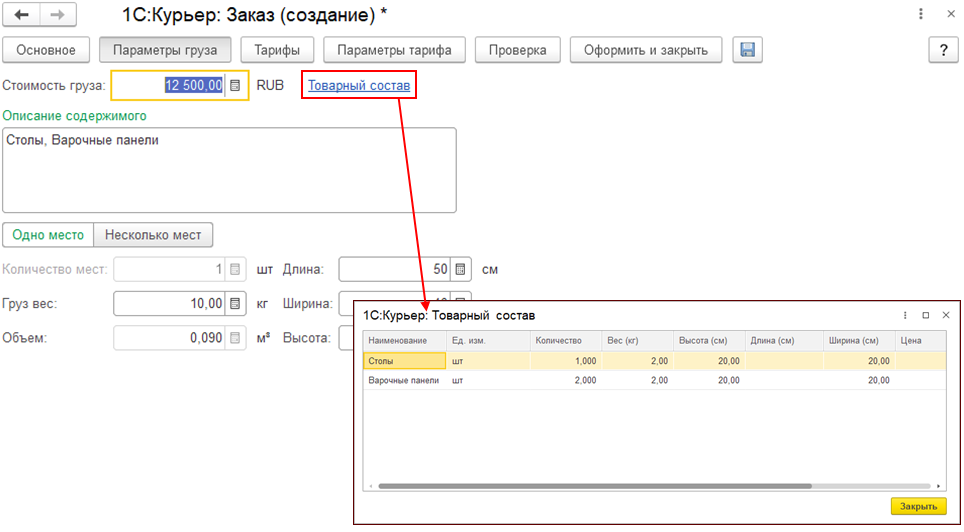Select the Варочные панели row name cell
The height and width of the screenshot is (532, 964).
click(x=405, y=380)
